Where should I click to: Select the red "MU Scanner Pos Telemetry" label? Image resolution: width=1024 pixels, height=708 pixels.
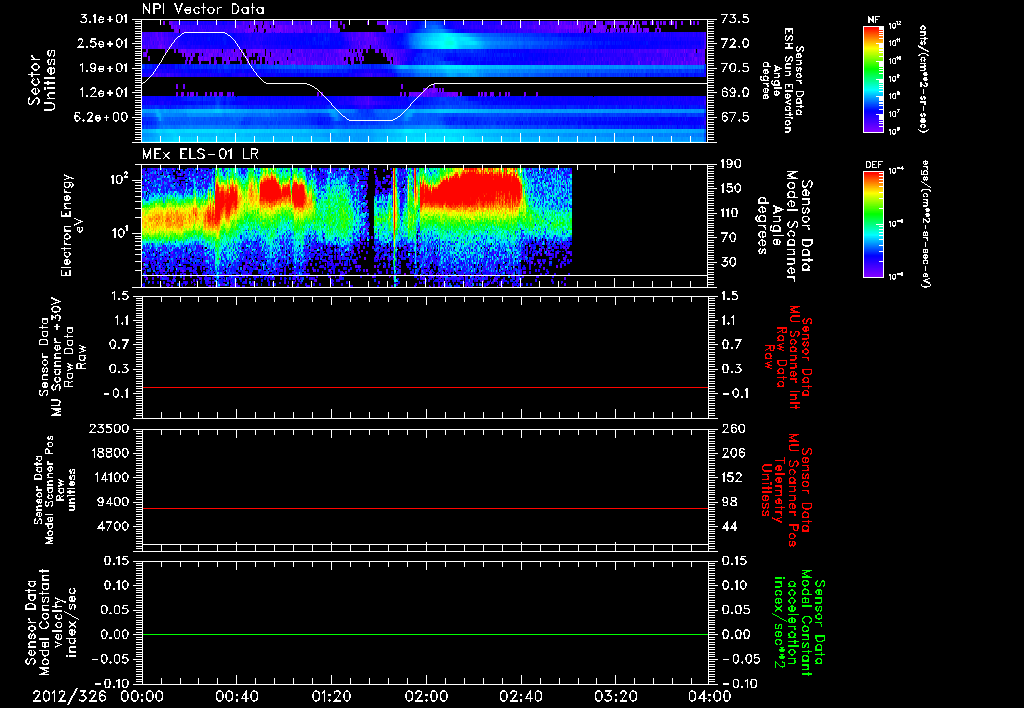click(x=786, y=490)
